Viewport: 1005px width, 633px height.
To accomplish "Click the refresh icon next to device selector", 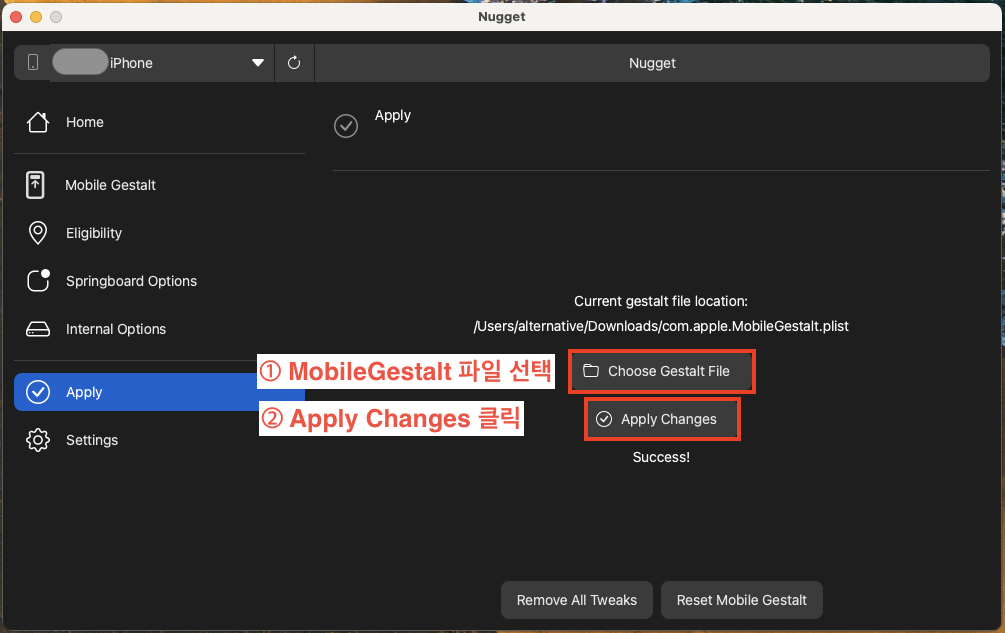I will (294, 62).
